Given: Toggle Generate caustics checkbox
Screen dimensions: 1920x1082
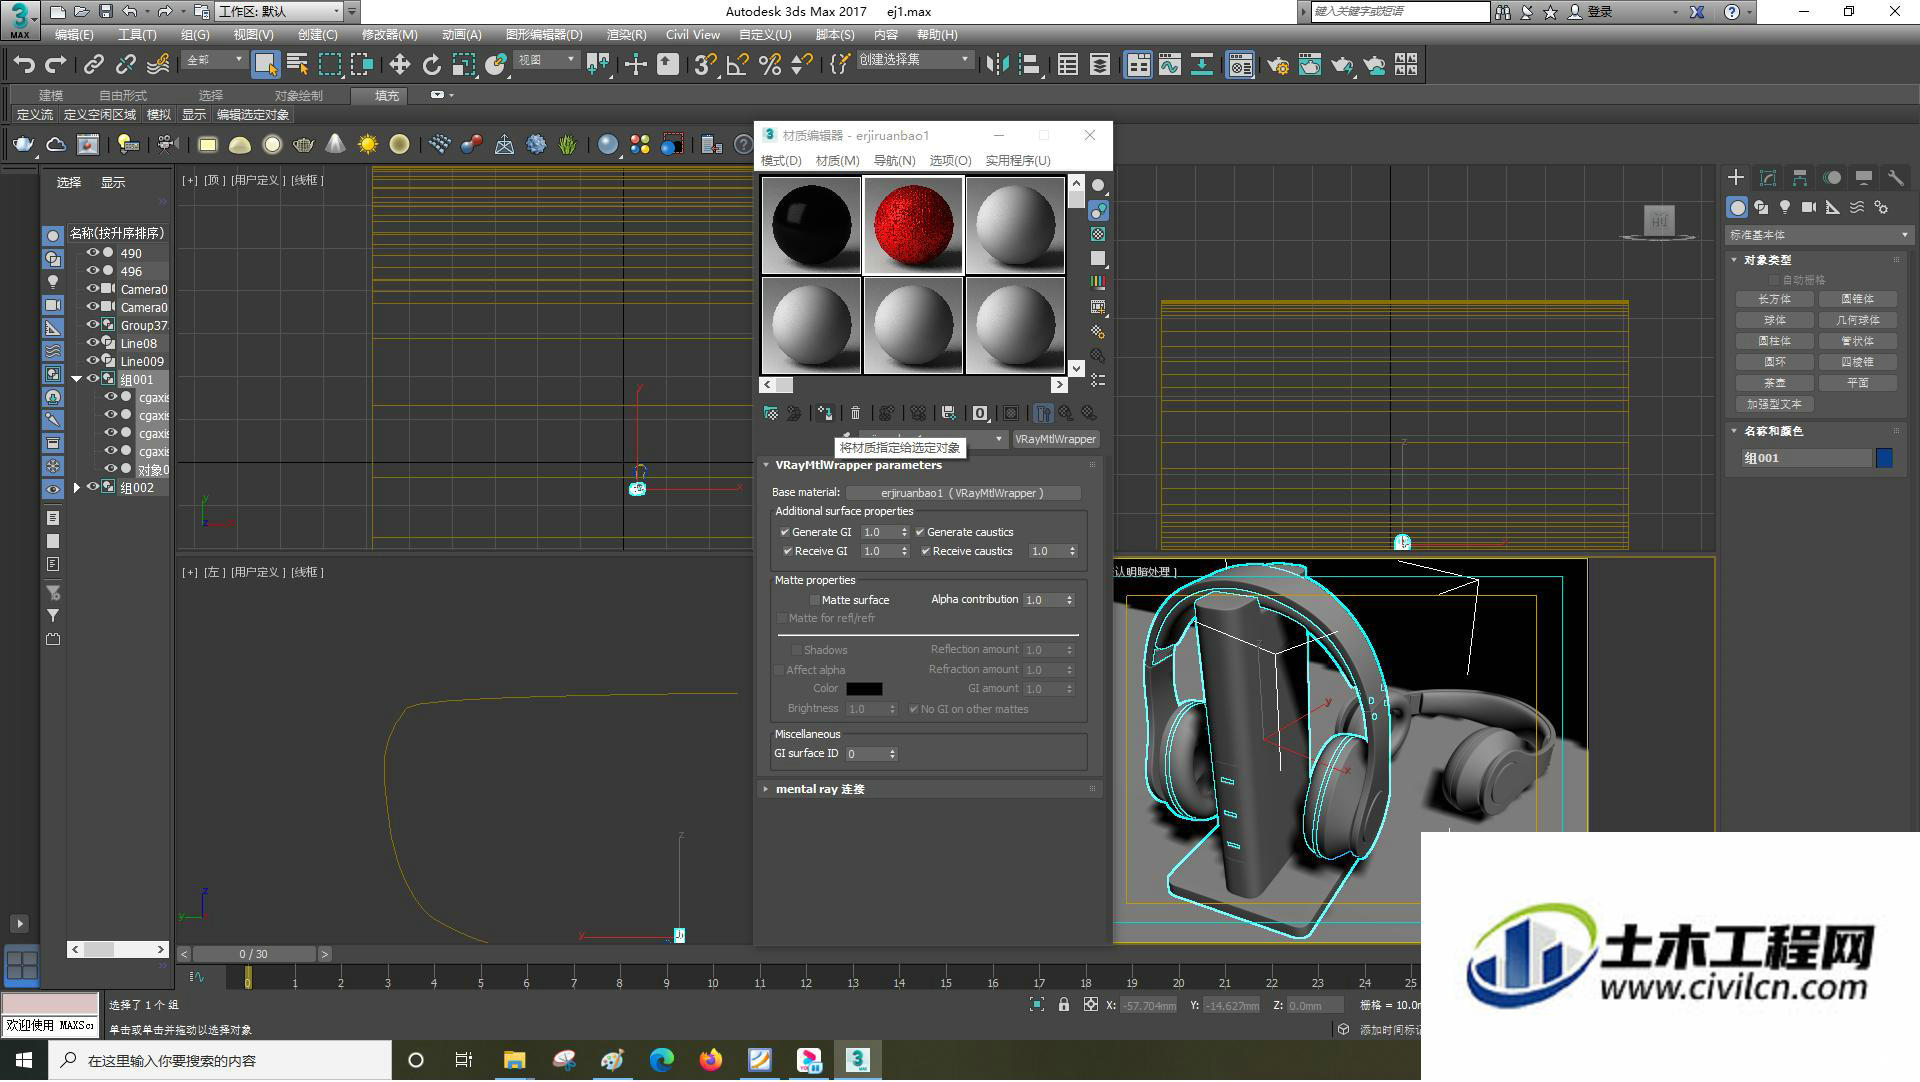Looking at the screenshot, I should pyautogui.click(x=920, y=532).
